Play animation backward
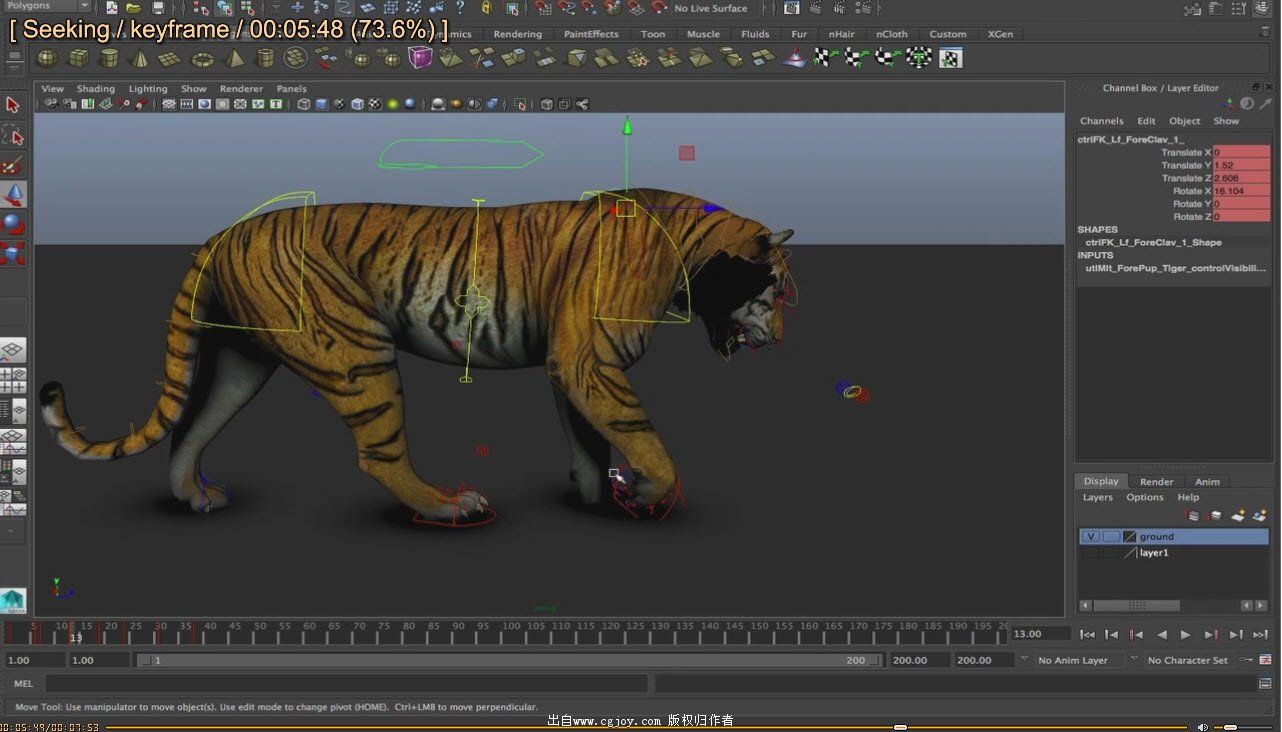This screenshot has width=1282, height=732. pos(1161,634)
